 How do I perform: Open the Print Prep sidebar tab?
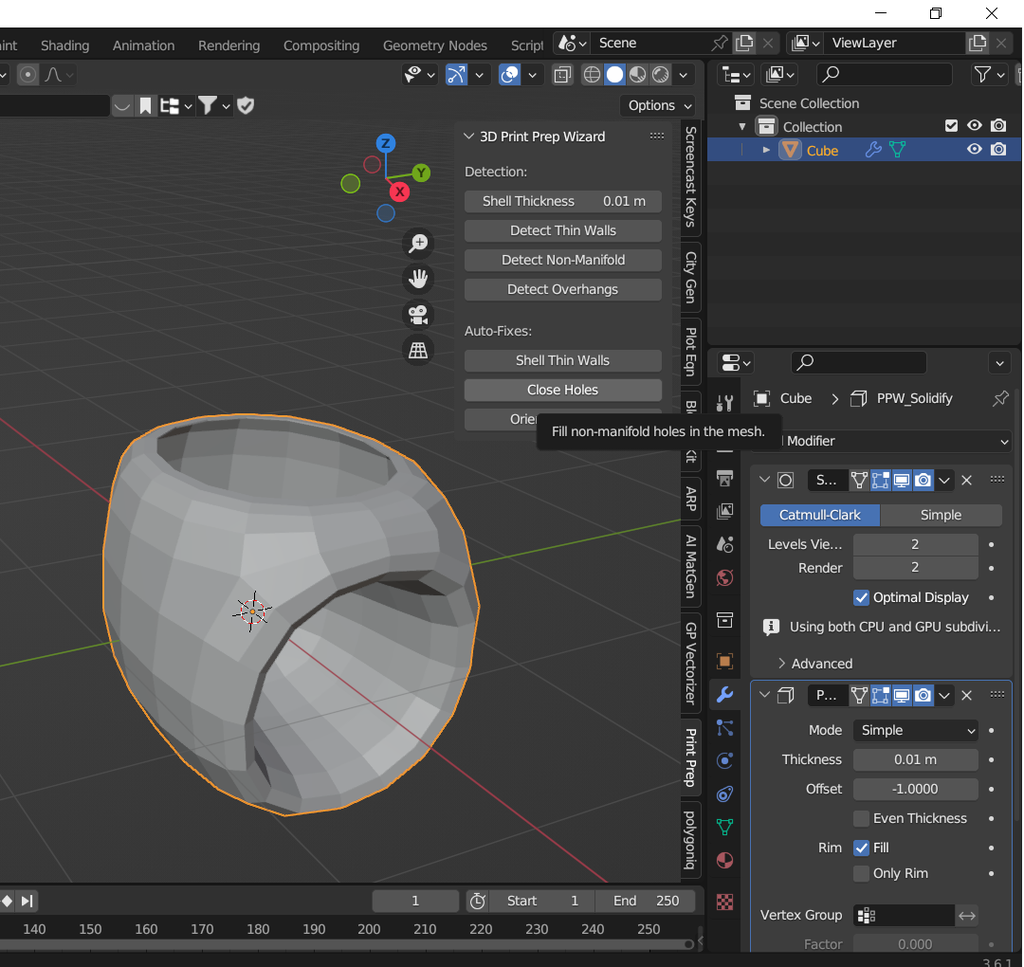click(691, 757)
